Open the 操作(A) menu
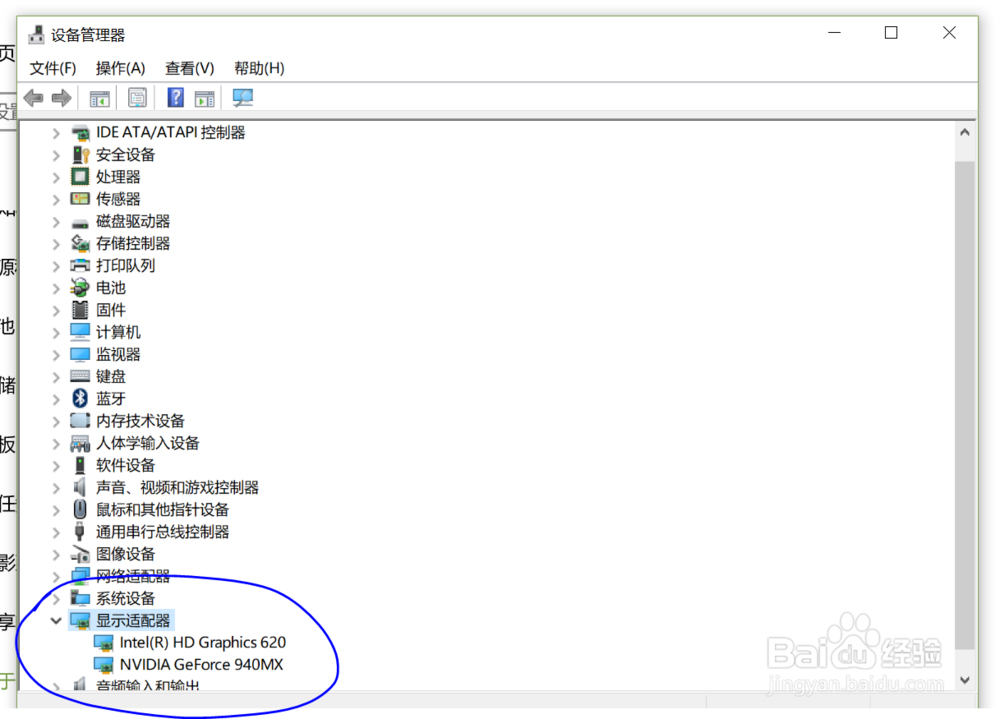This screenshot has height=719, width=1000. click(x=121, y=68)
